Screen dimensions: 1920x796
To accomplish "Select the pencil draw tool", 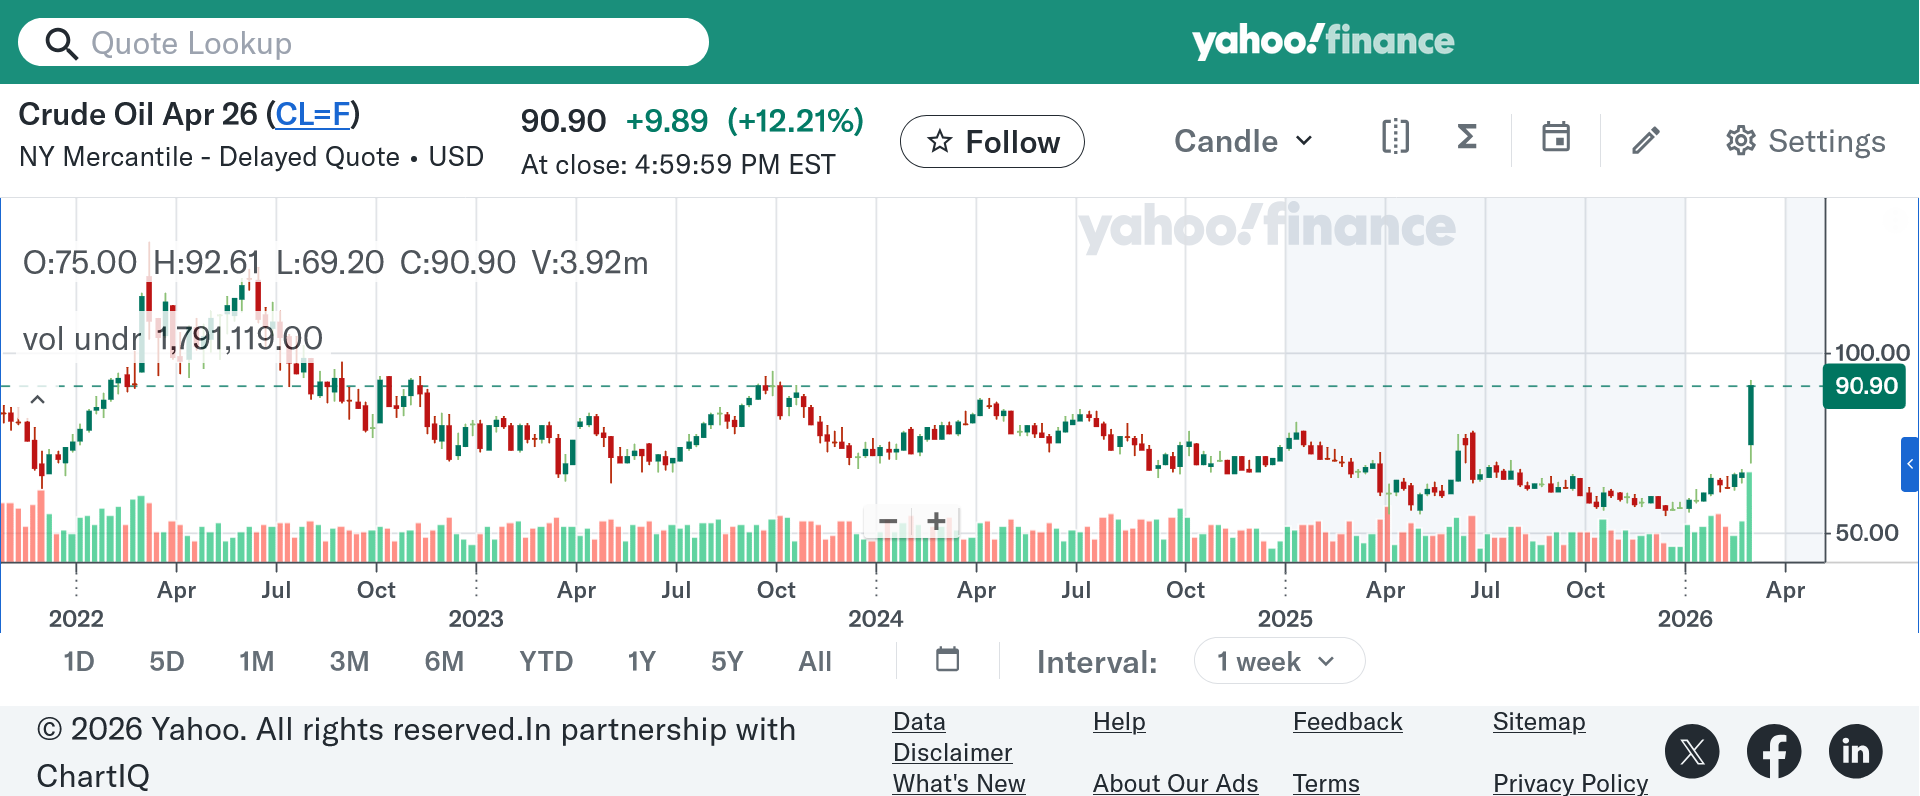I will coord(1646,140).
